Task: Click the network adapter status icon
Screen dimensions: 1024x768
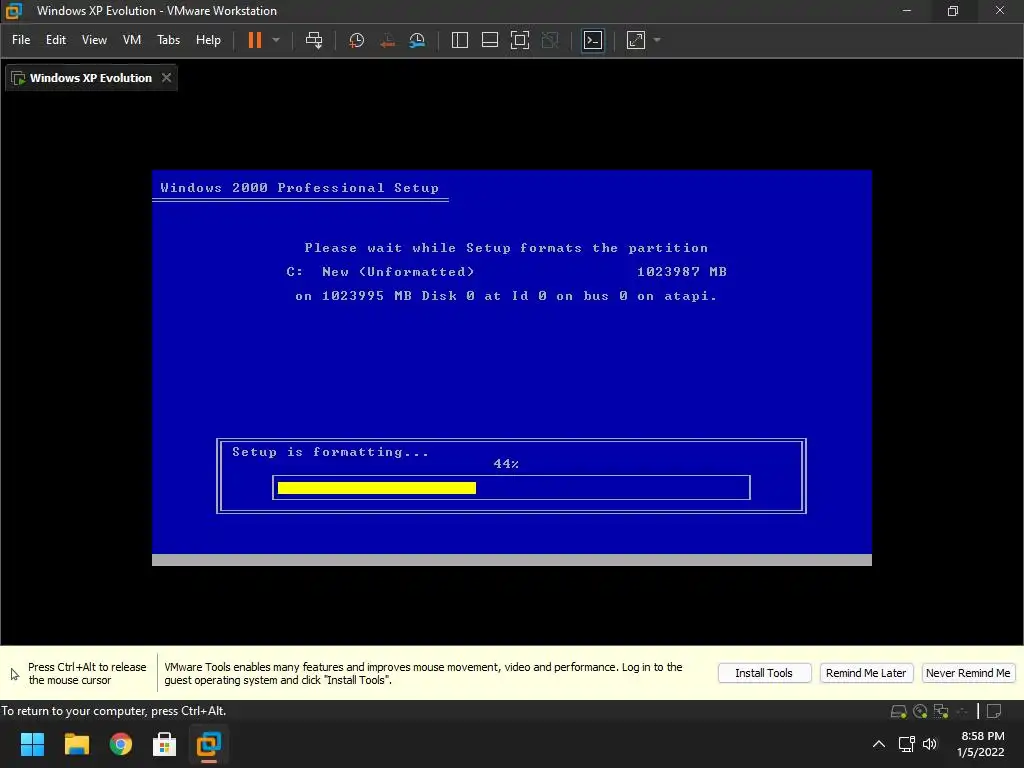Action: [941, 711]
